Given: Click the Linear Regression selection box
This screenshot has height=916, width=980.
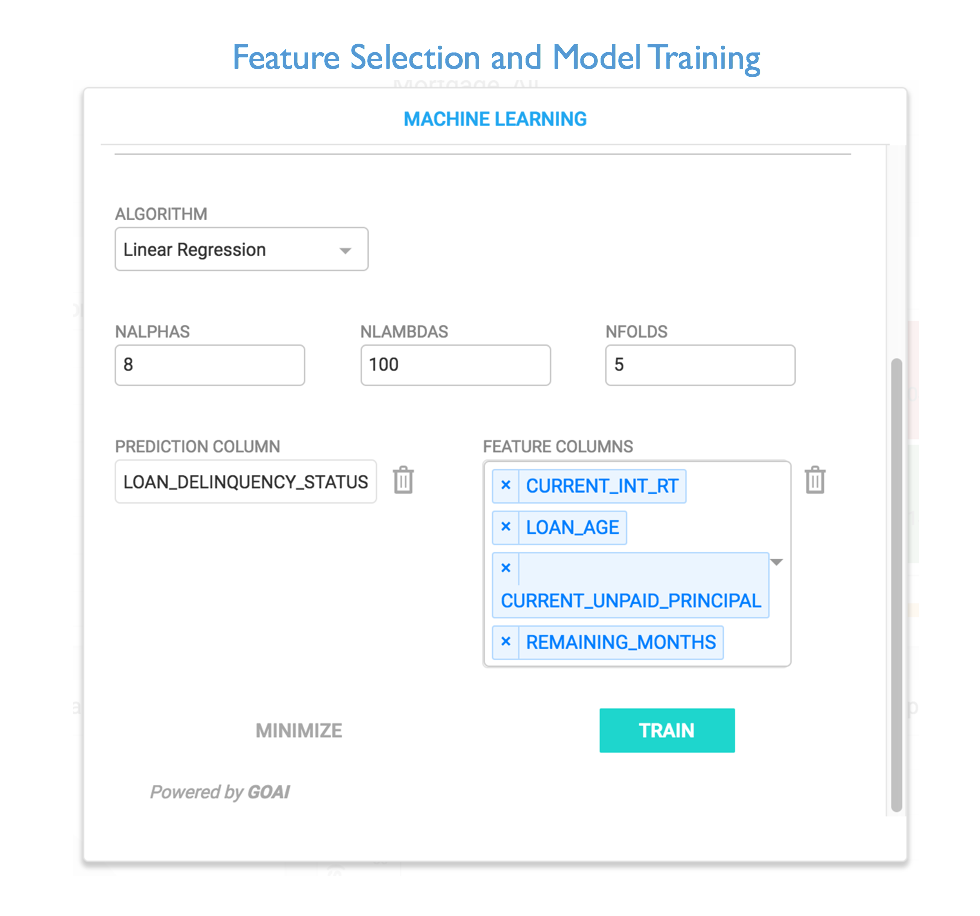Looking at the screenshot, I should point(241,249).
